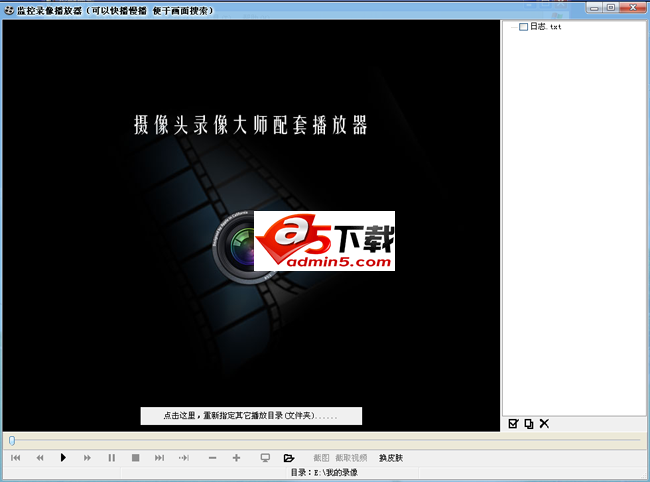Minimize the player window
Image resolution: width=650 pixels, height=482 pixels.
click(594, 7)
